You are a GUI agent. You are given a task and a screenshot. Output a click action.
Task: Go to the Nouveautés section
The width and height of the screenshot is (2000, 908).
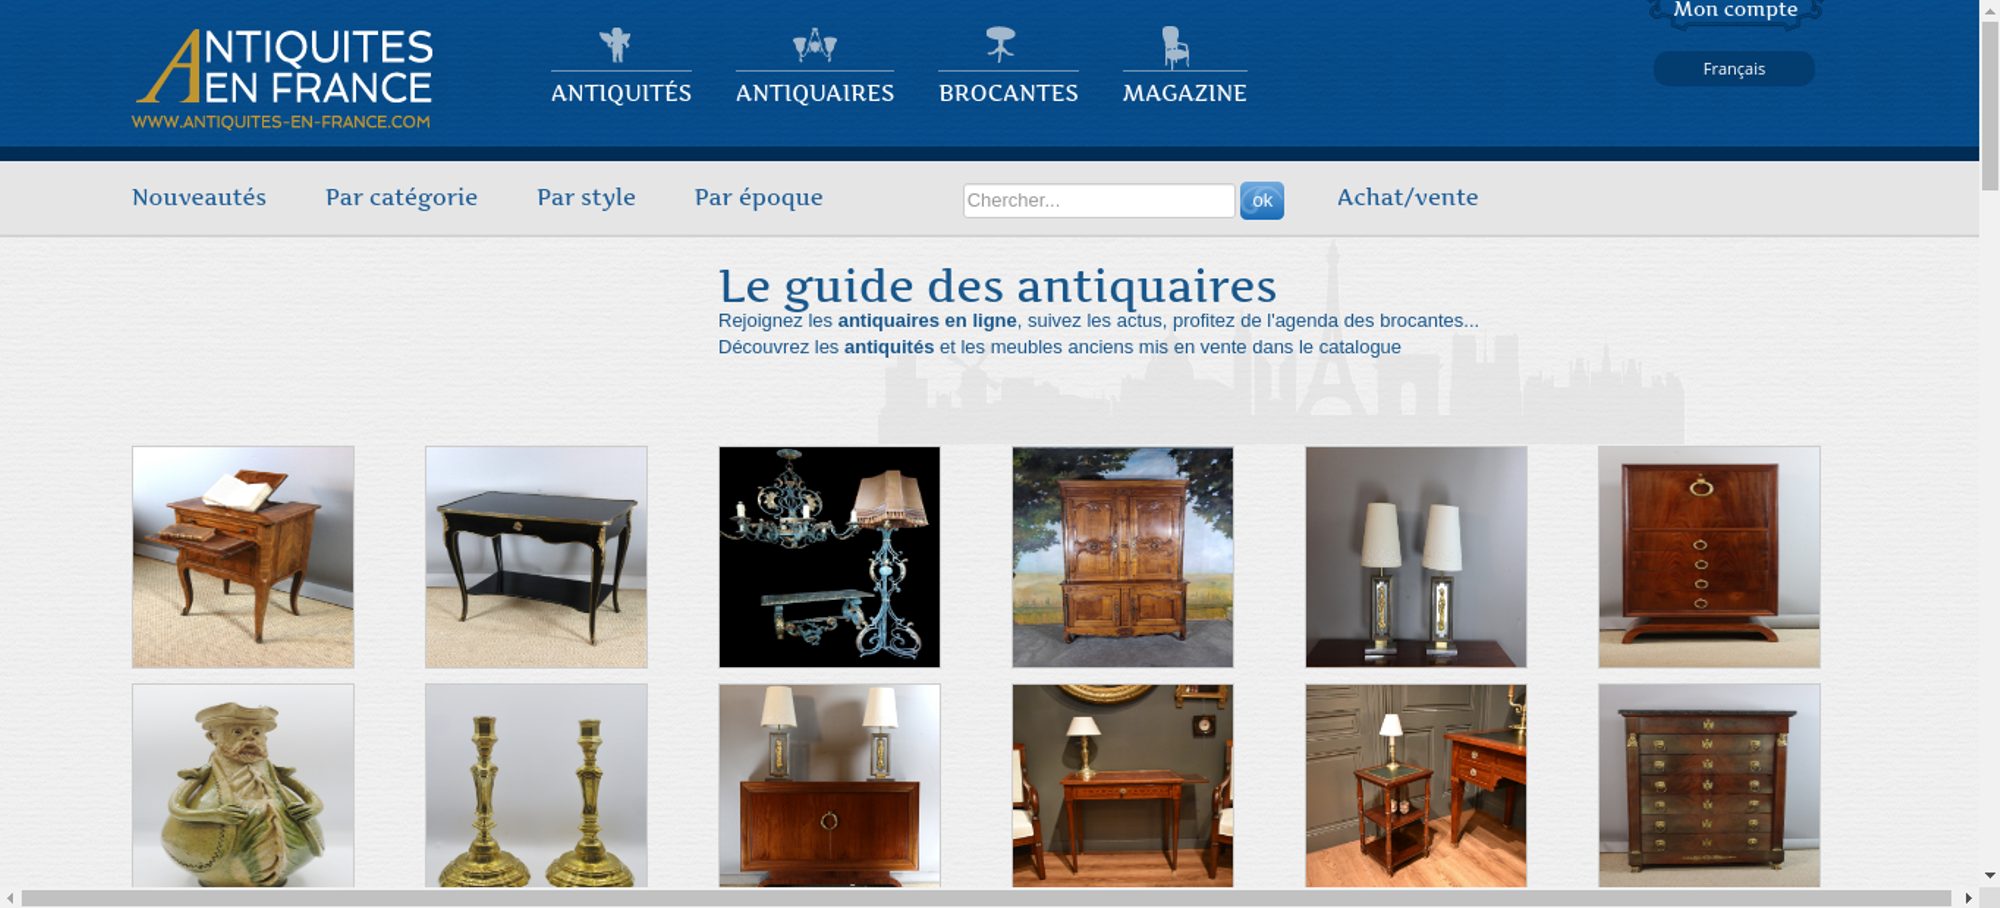point(199,197)
